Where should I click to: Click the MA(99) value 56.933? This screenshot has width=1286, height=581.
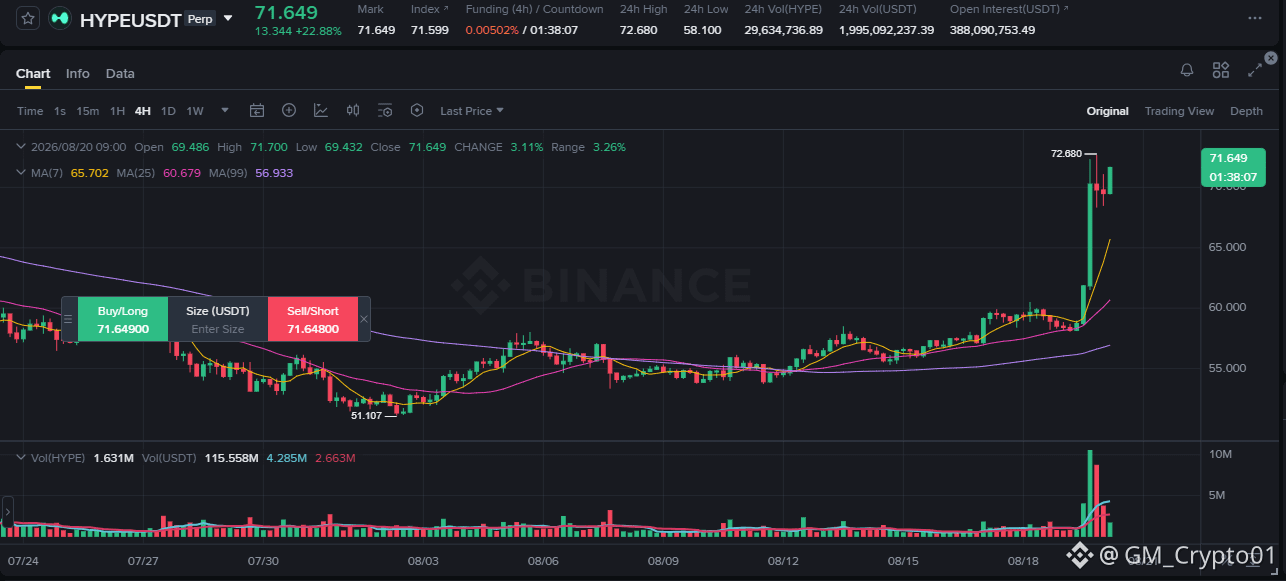coord(275,173)
